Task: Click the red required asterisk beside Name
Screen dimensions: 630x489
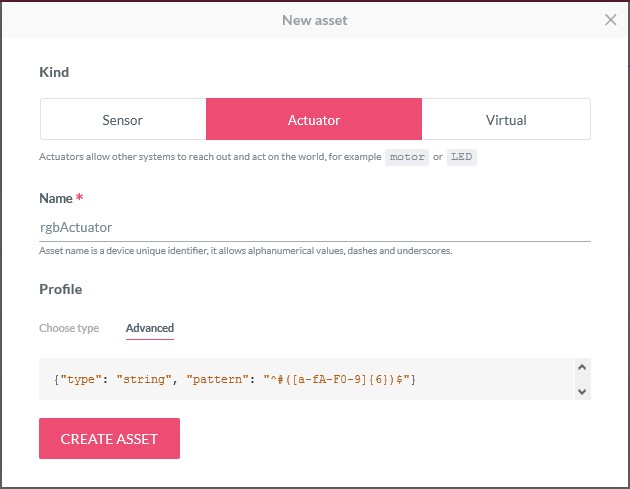Action: coord(80,198)
